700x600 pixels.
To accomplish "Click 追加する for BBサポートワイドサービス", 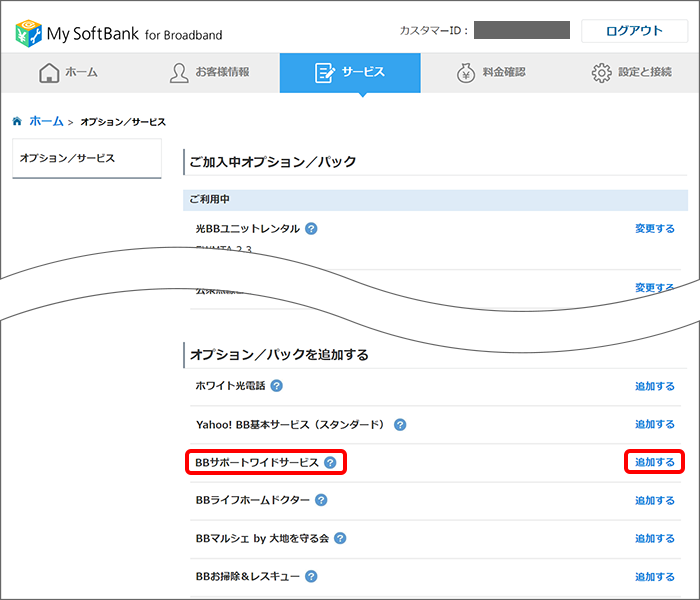I will click(x=654, y=462).
